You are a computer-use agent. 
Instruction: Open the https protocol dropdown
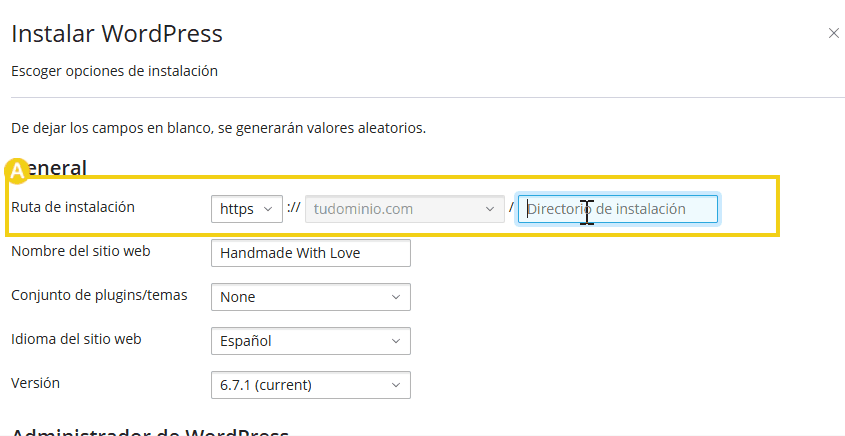[x=247, y=209]
